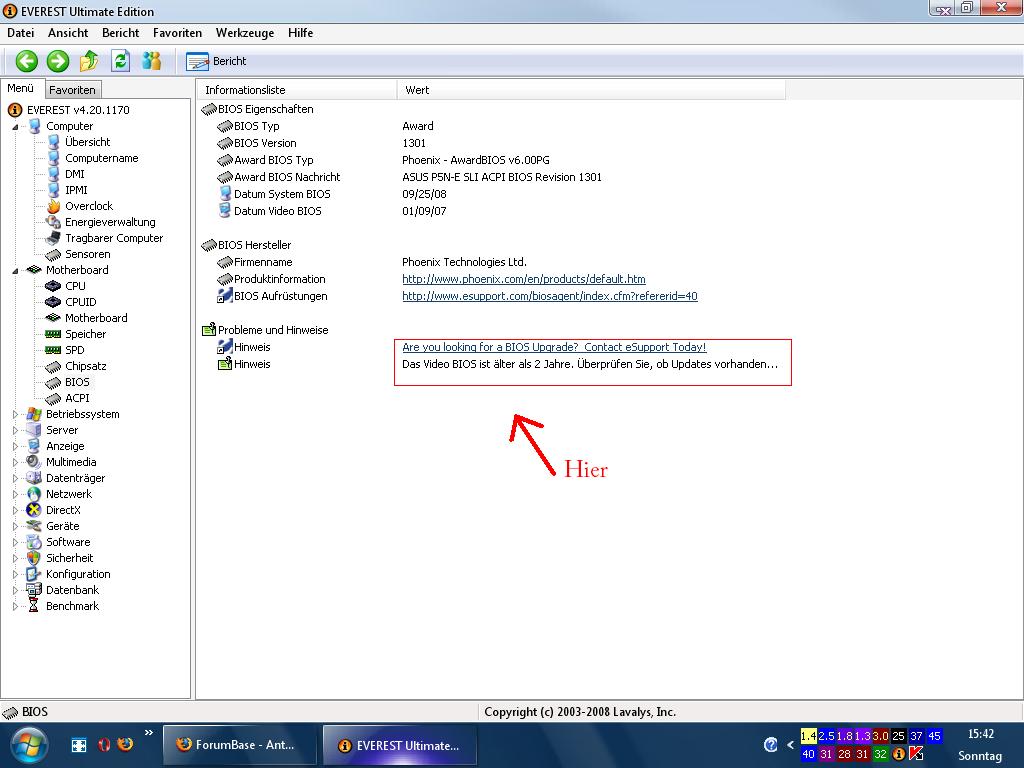This screenshot has width=1024, height=768.
Task: Expand the Multimedia node
Action: pyautogui.click(x=15, y=462)
